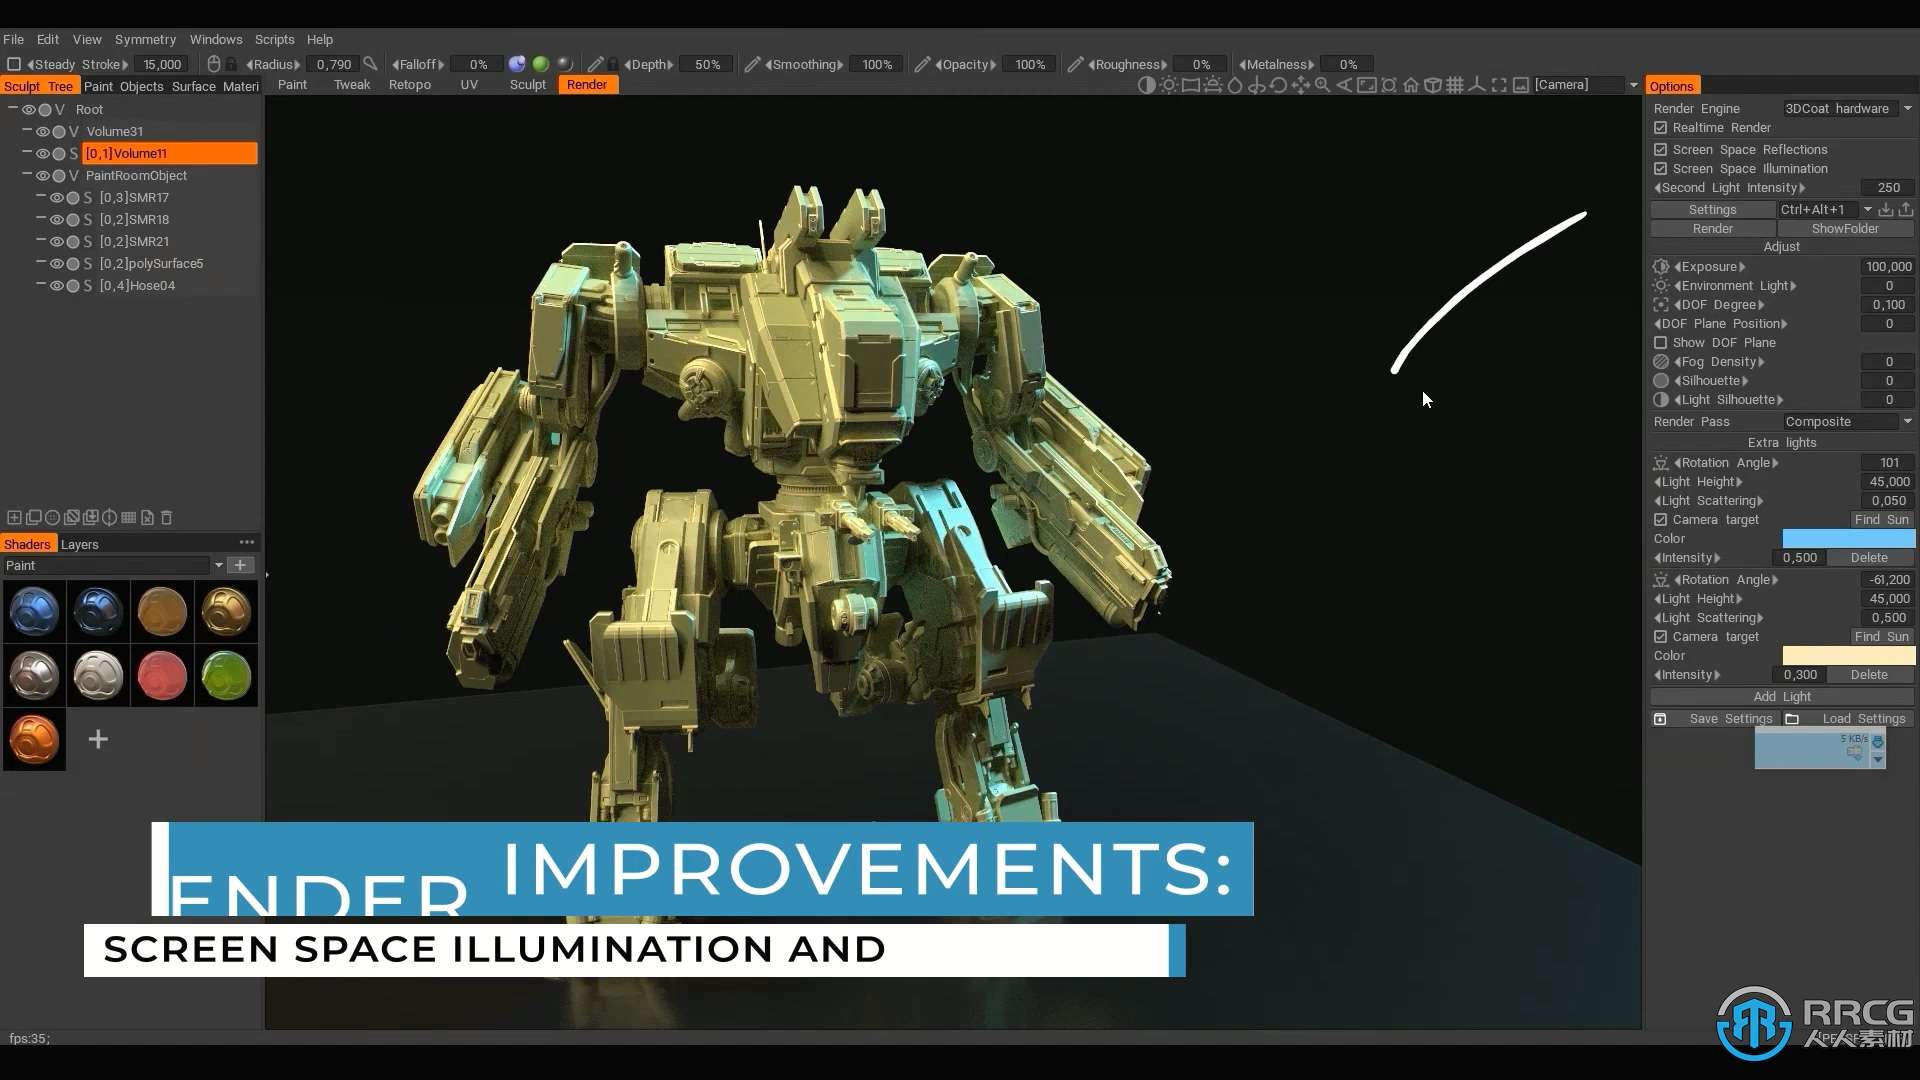Open the Symmetry menu
Viewport: 1920px width, 1080px height.
click(x=145, y=40)
